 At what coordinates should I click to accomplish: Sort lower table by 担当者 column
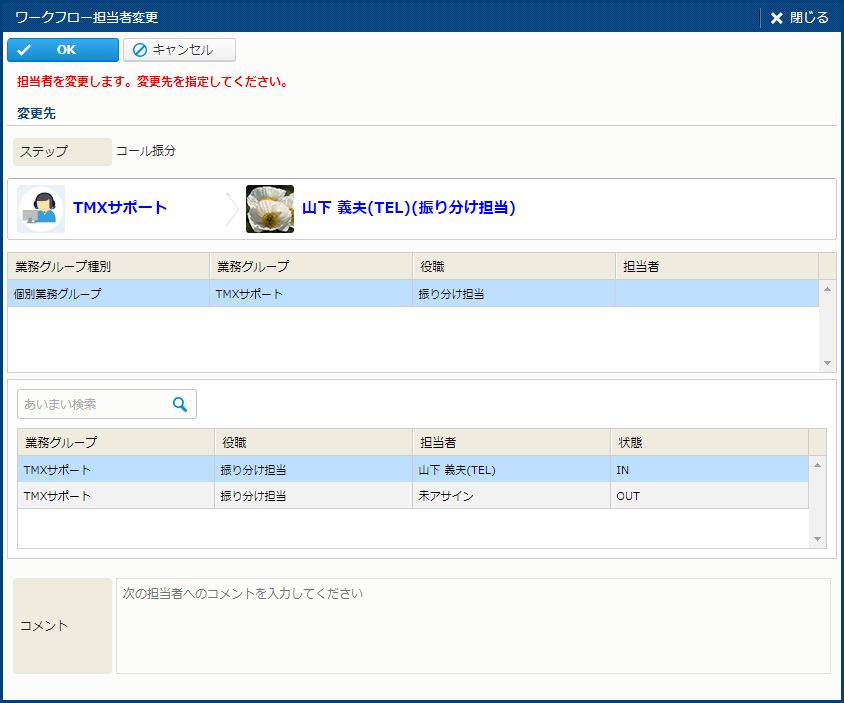[510, 442]
